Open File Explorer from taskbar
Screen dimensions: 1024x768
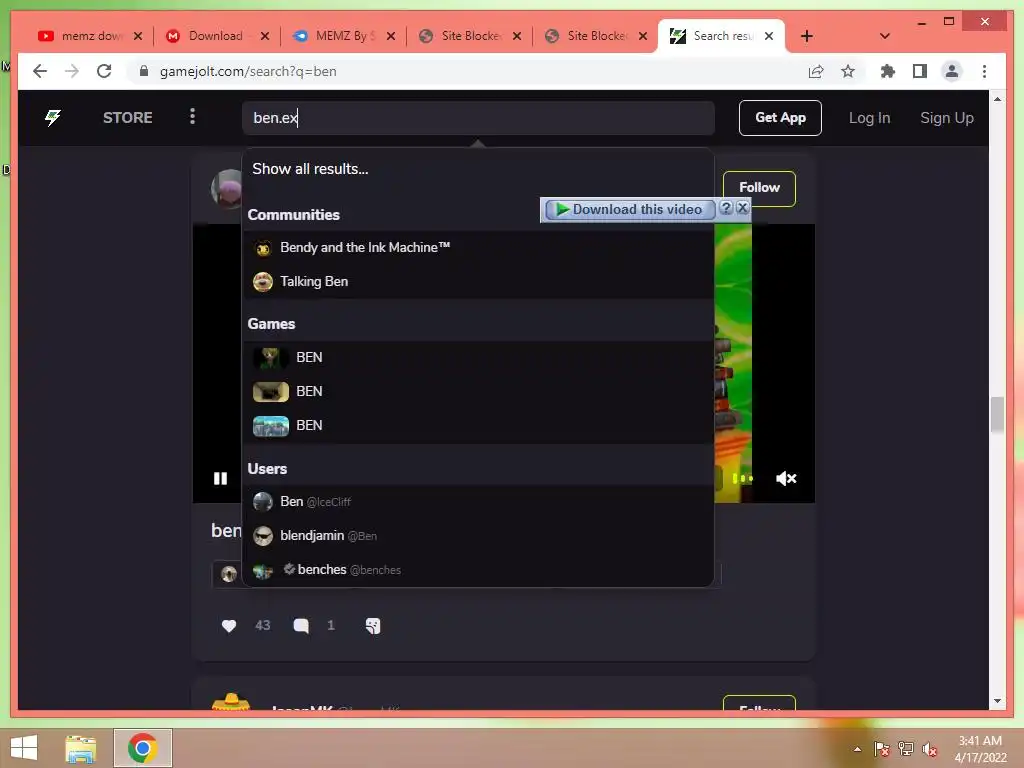point(81,748)
